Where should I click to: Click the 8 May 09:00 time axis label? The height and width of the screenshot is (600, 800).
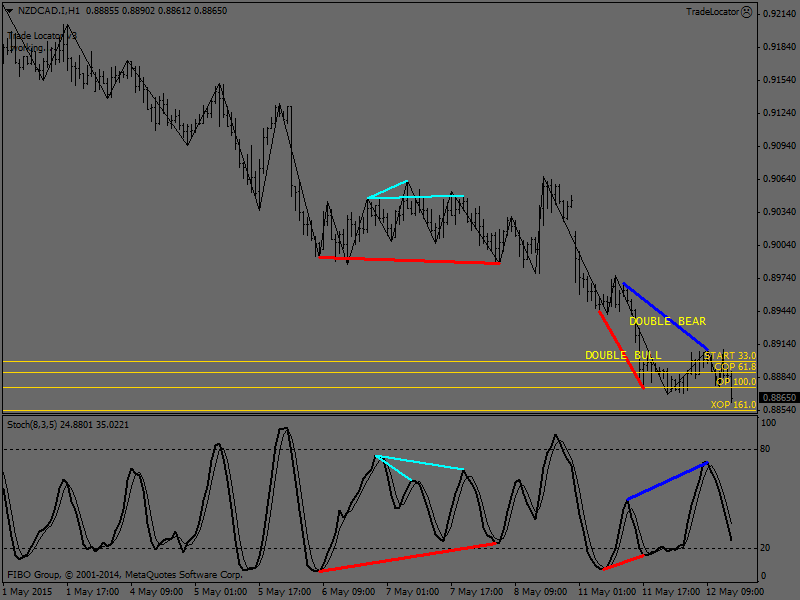click(540, 591)
